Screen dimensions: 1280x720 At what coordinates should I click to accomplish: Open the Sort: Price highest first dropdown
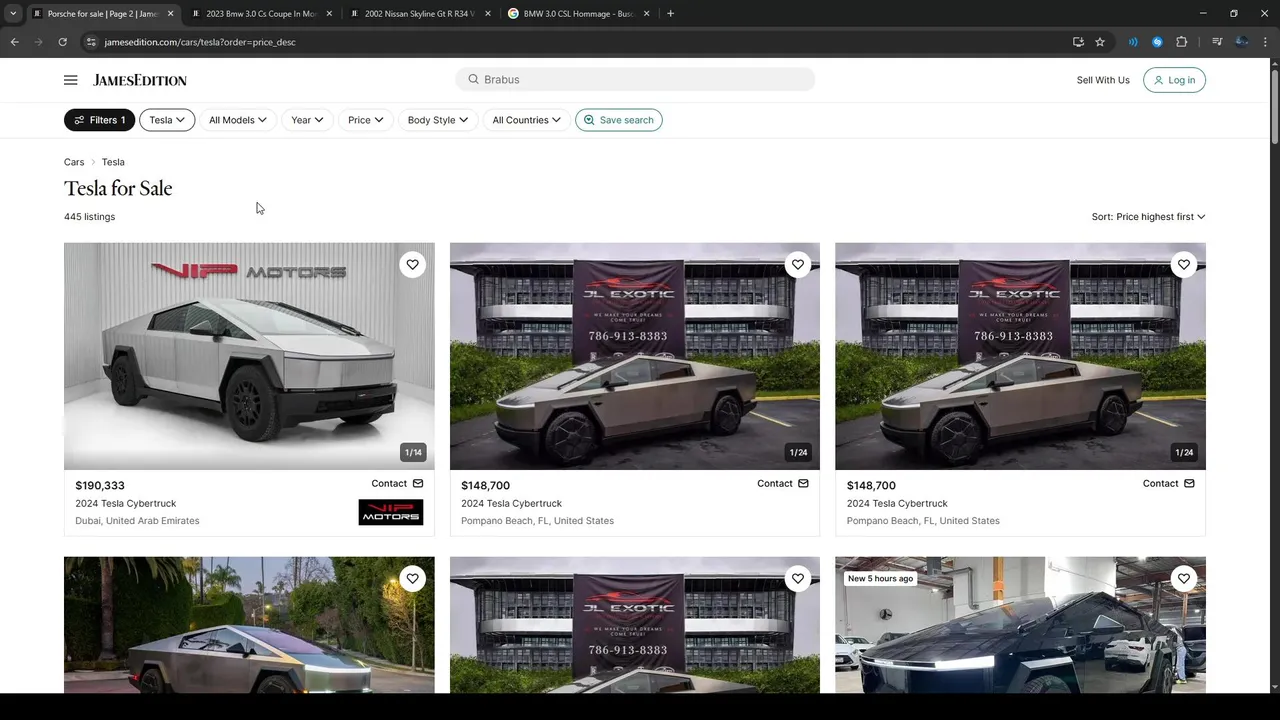(1148, 217)
